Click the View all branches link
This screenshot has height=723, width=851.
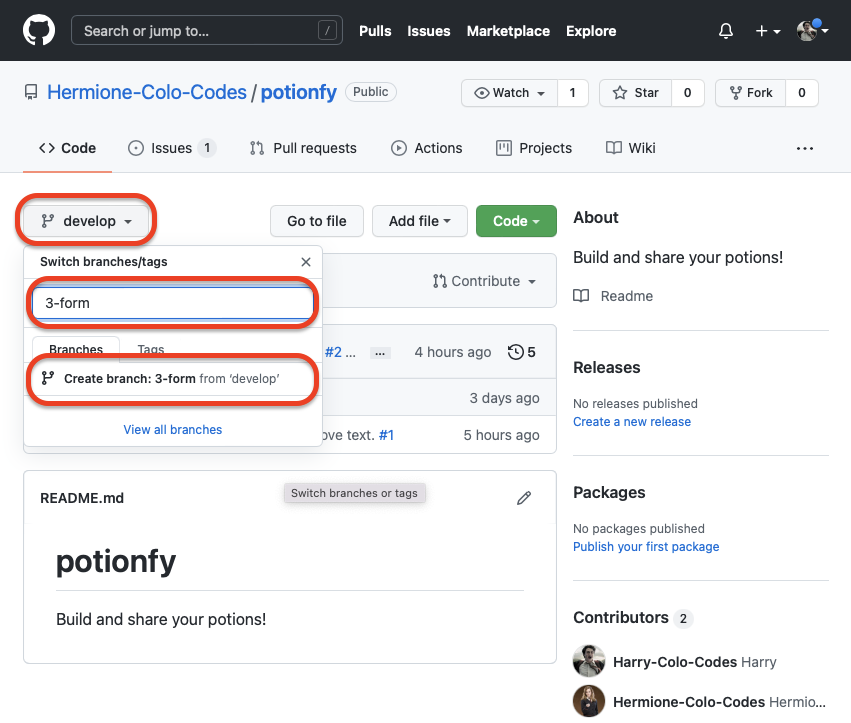tap(173, 429)
